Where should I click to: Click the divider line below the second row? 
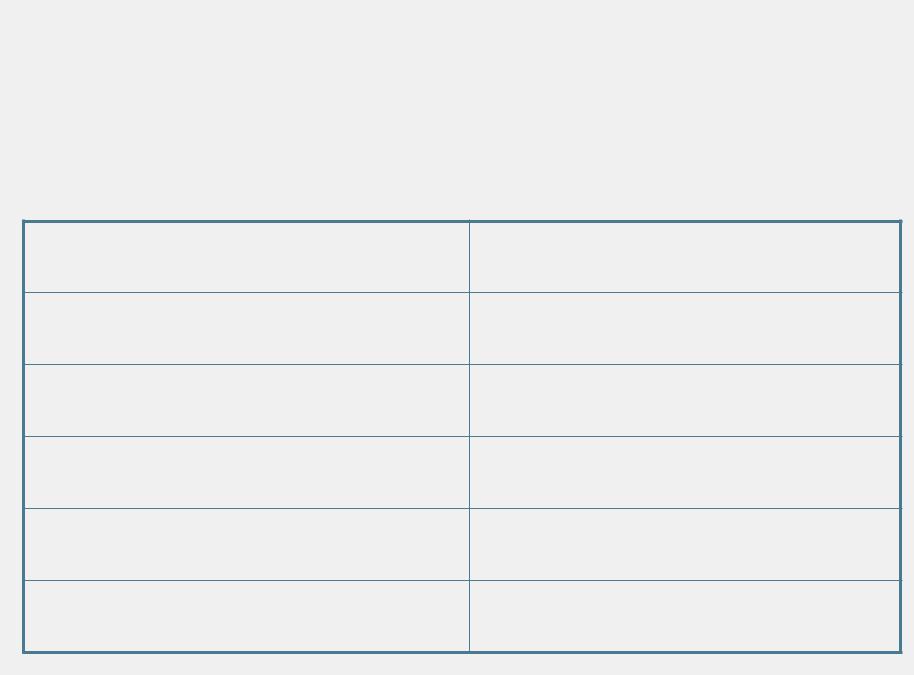pos(462,364)
